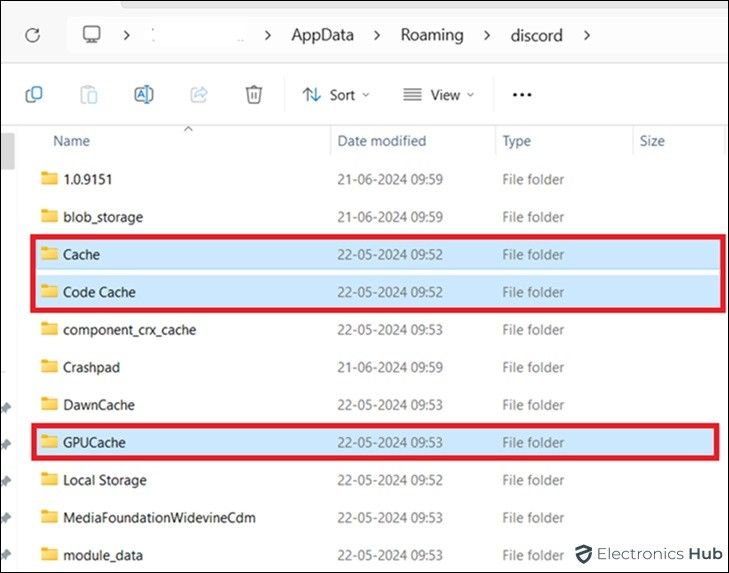This screenshot has width=729, height=573.
Task: Click the Copy icon in toolbar
Action: [x=34, y=94]
